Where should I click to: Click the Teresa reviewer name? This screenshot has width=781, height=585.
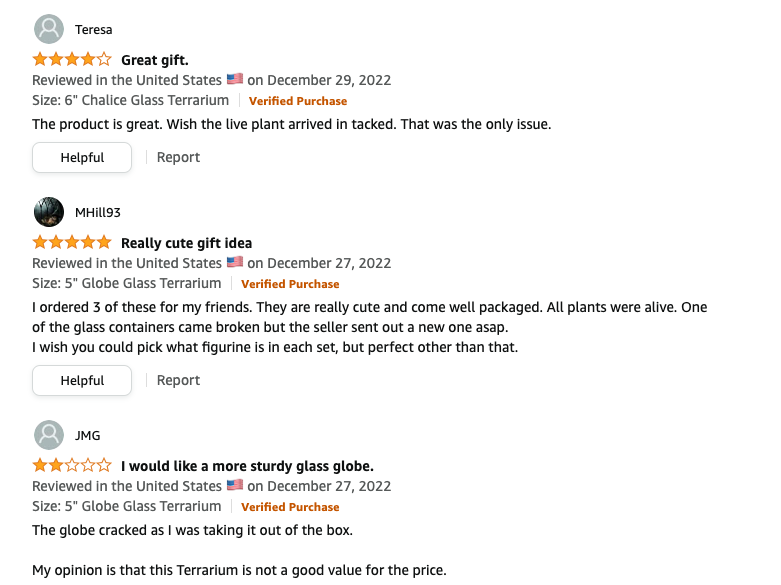(x=94, y=30)
